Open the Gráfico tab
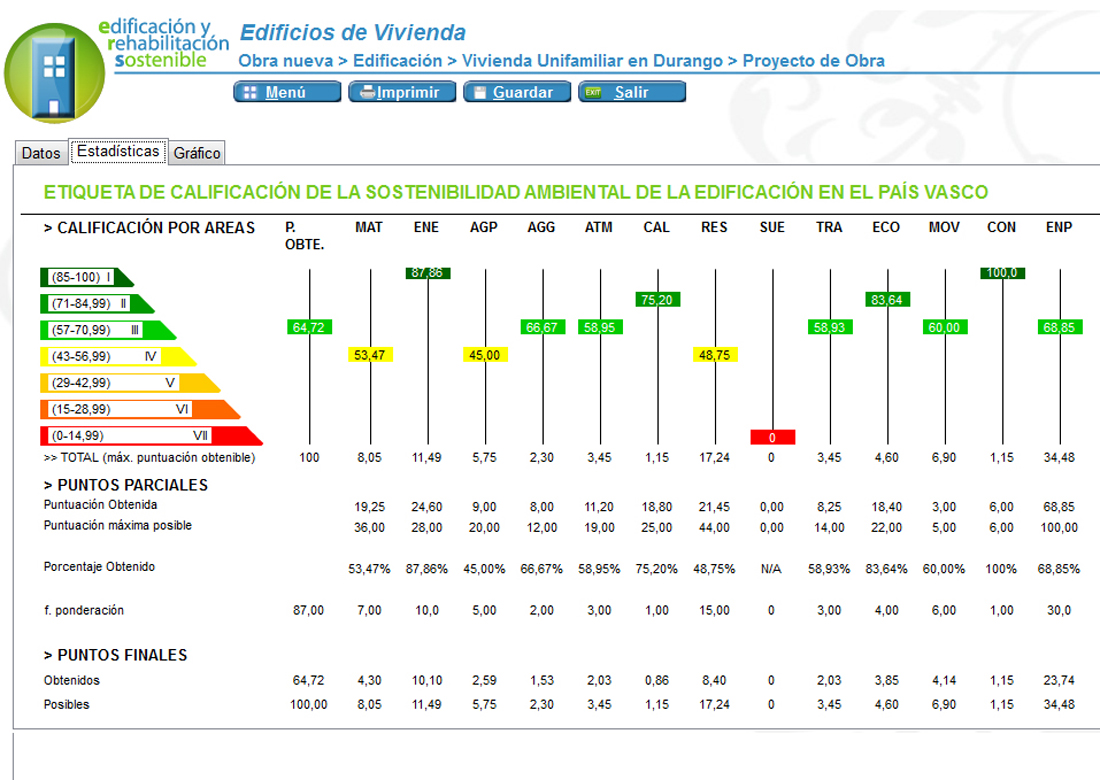This screenshot has height=780, width=1100. 197,153
